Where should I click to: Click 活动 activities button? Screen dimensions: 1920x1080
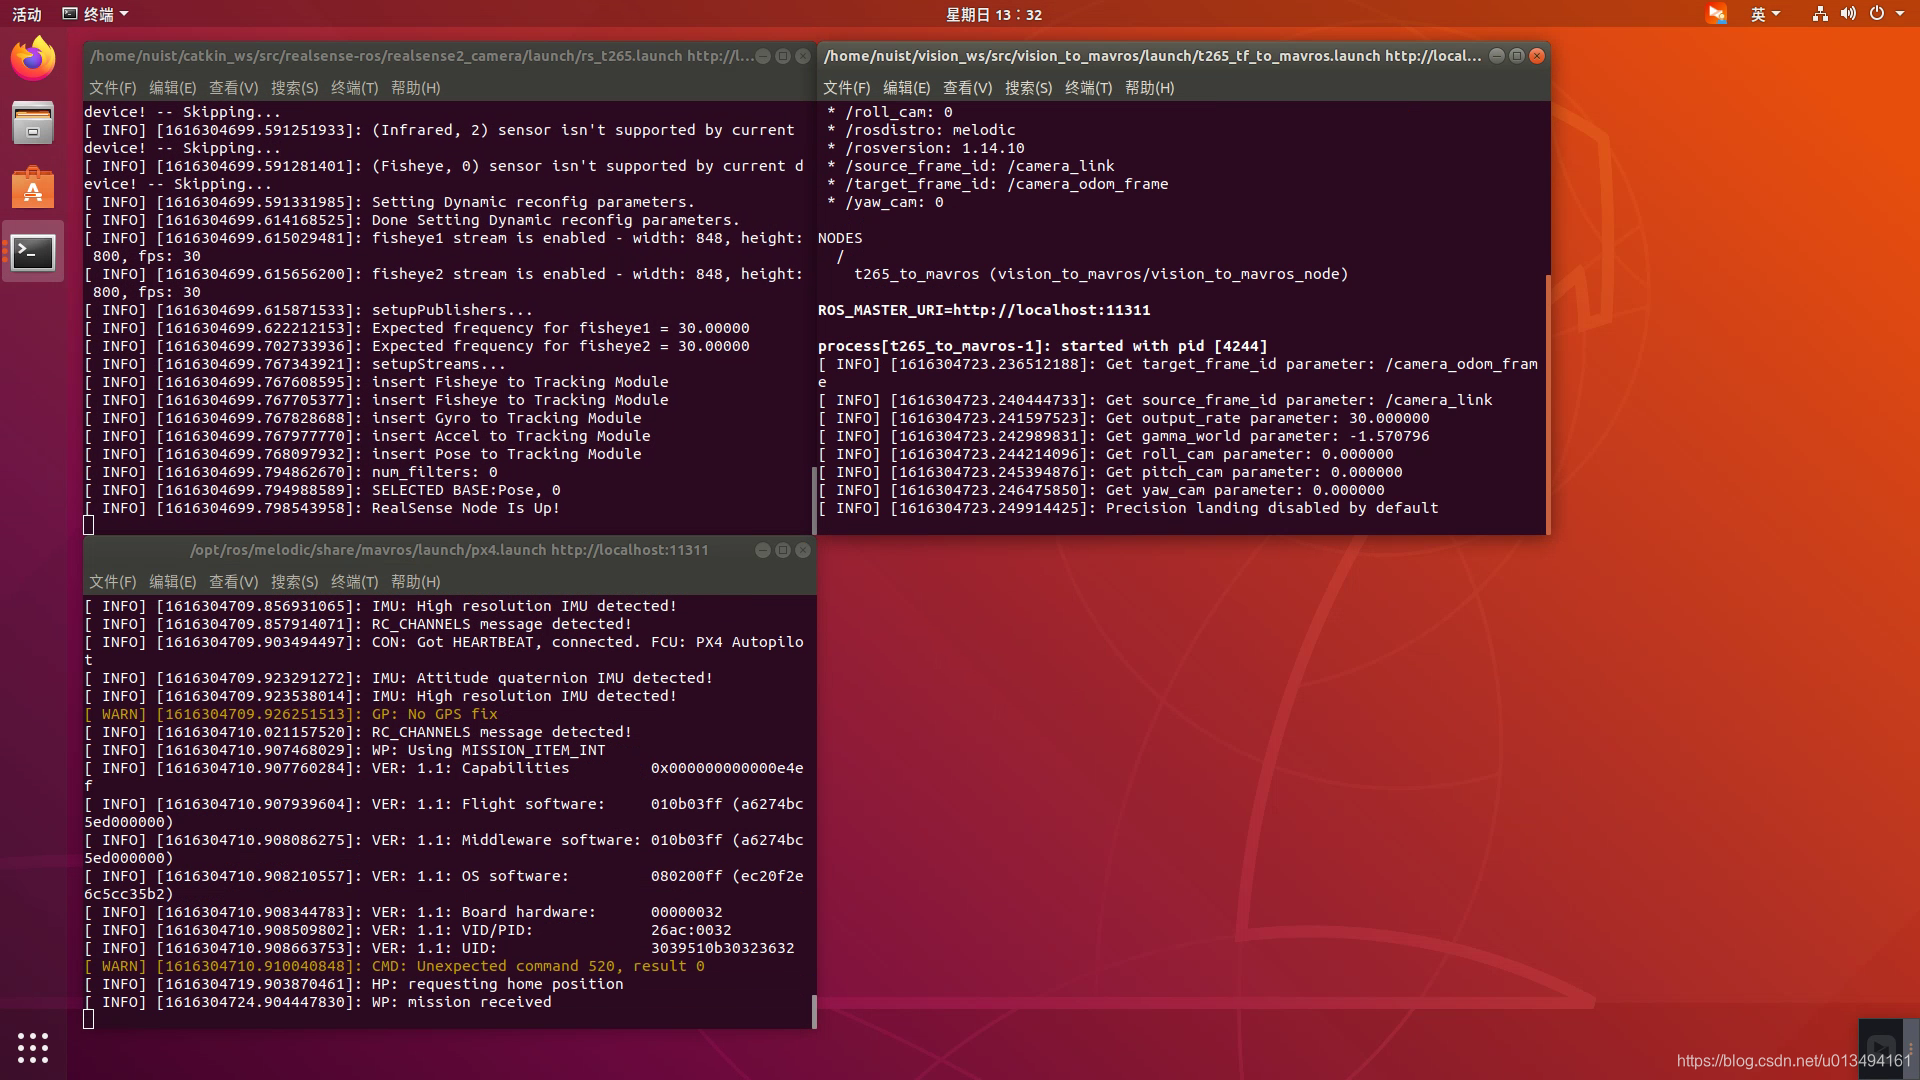tap(27, 14)
